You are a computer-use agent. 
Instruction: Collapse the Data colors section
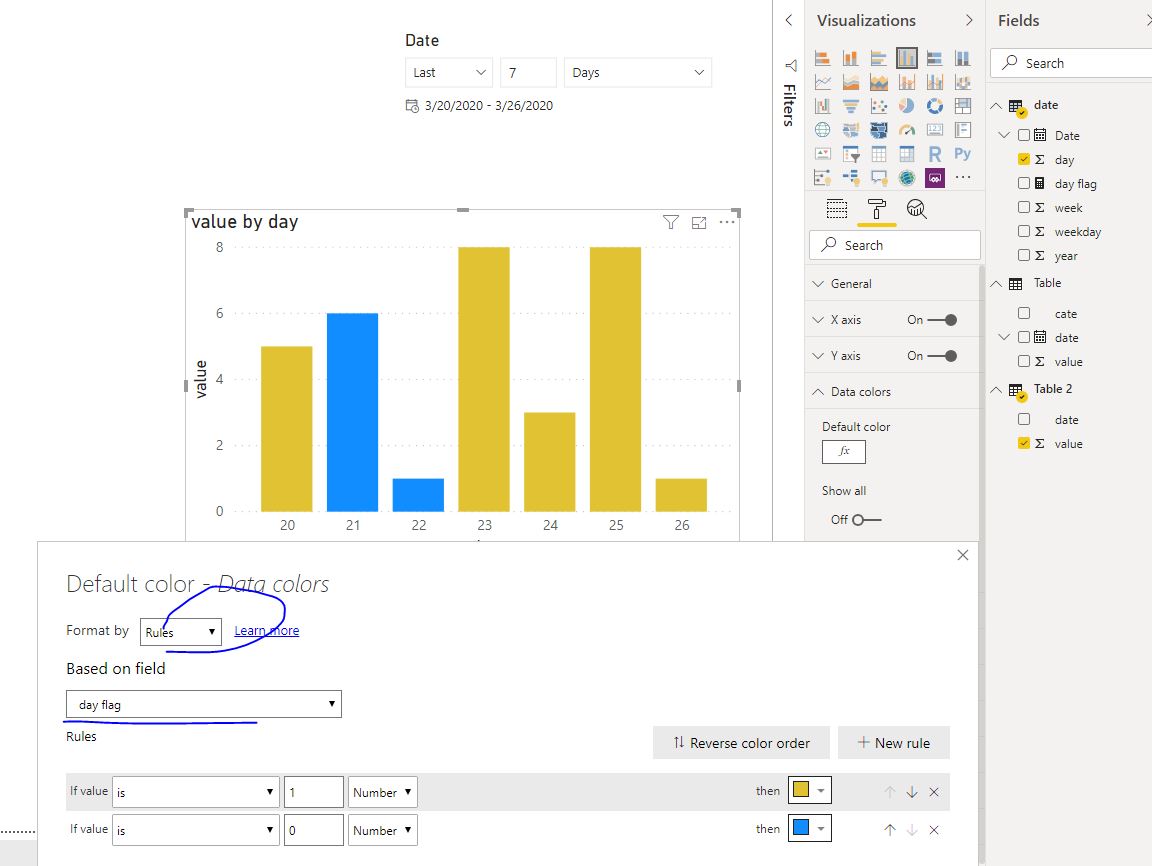point(818,392)
